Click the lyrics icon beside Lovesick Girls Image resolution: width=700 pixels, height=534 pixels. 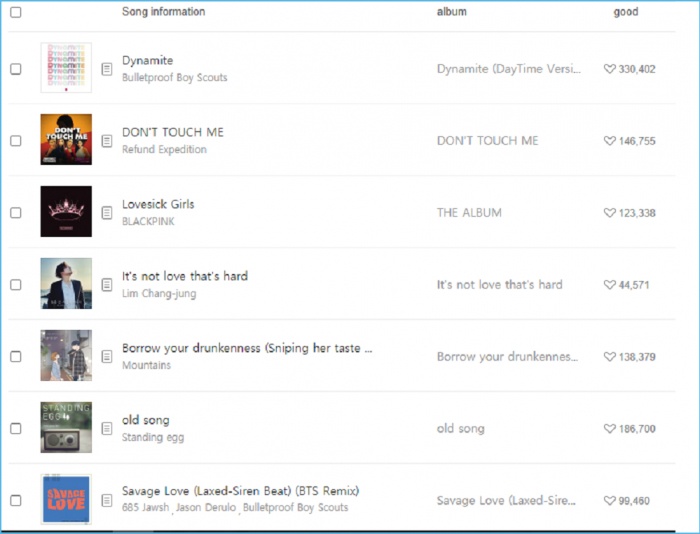(107, 213)
